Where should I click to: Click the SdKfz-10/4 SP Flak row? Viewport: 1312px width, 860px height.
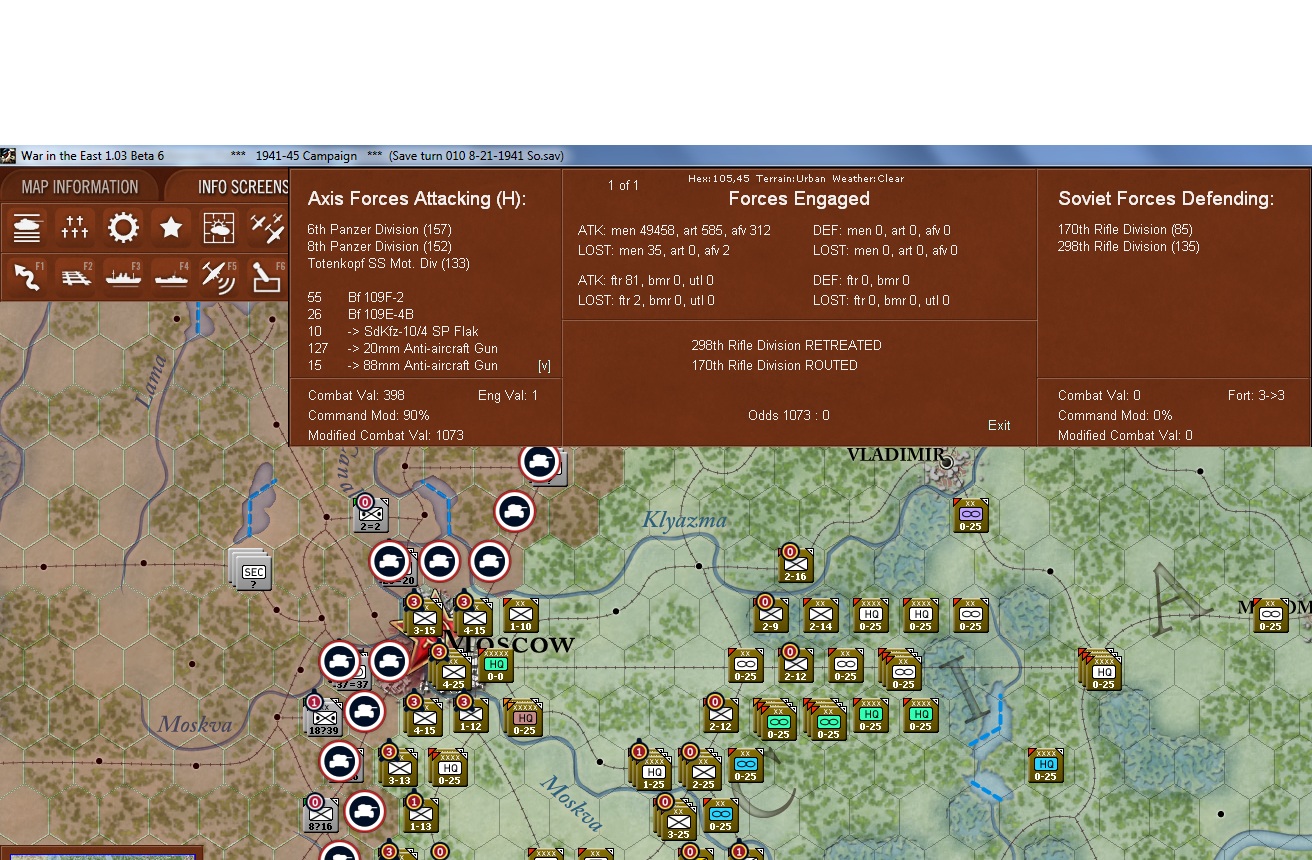[x=393, y=332]
